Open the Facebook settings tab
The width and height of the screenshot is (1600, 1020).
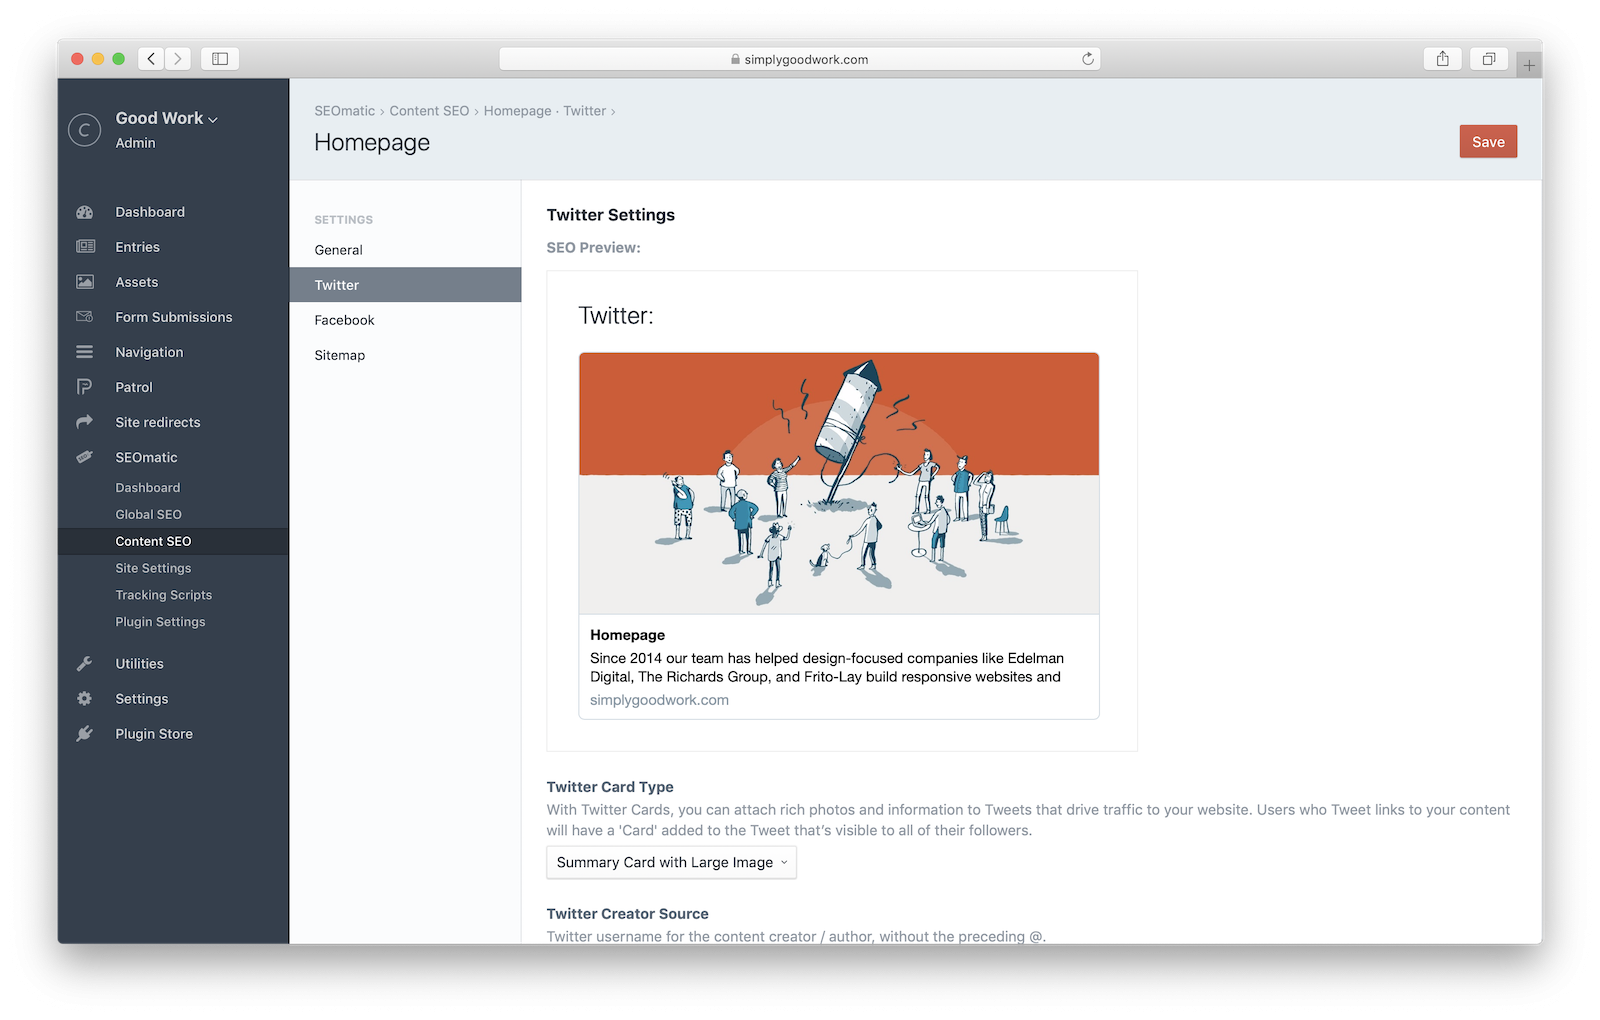[x=344, y=320]
